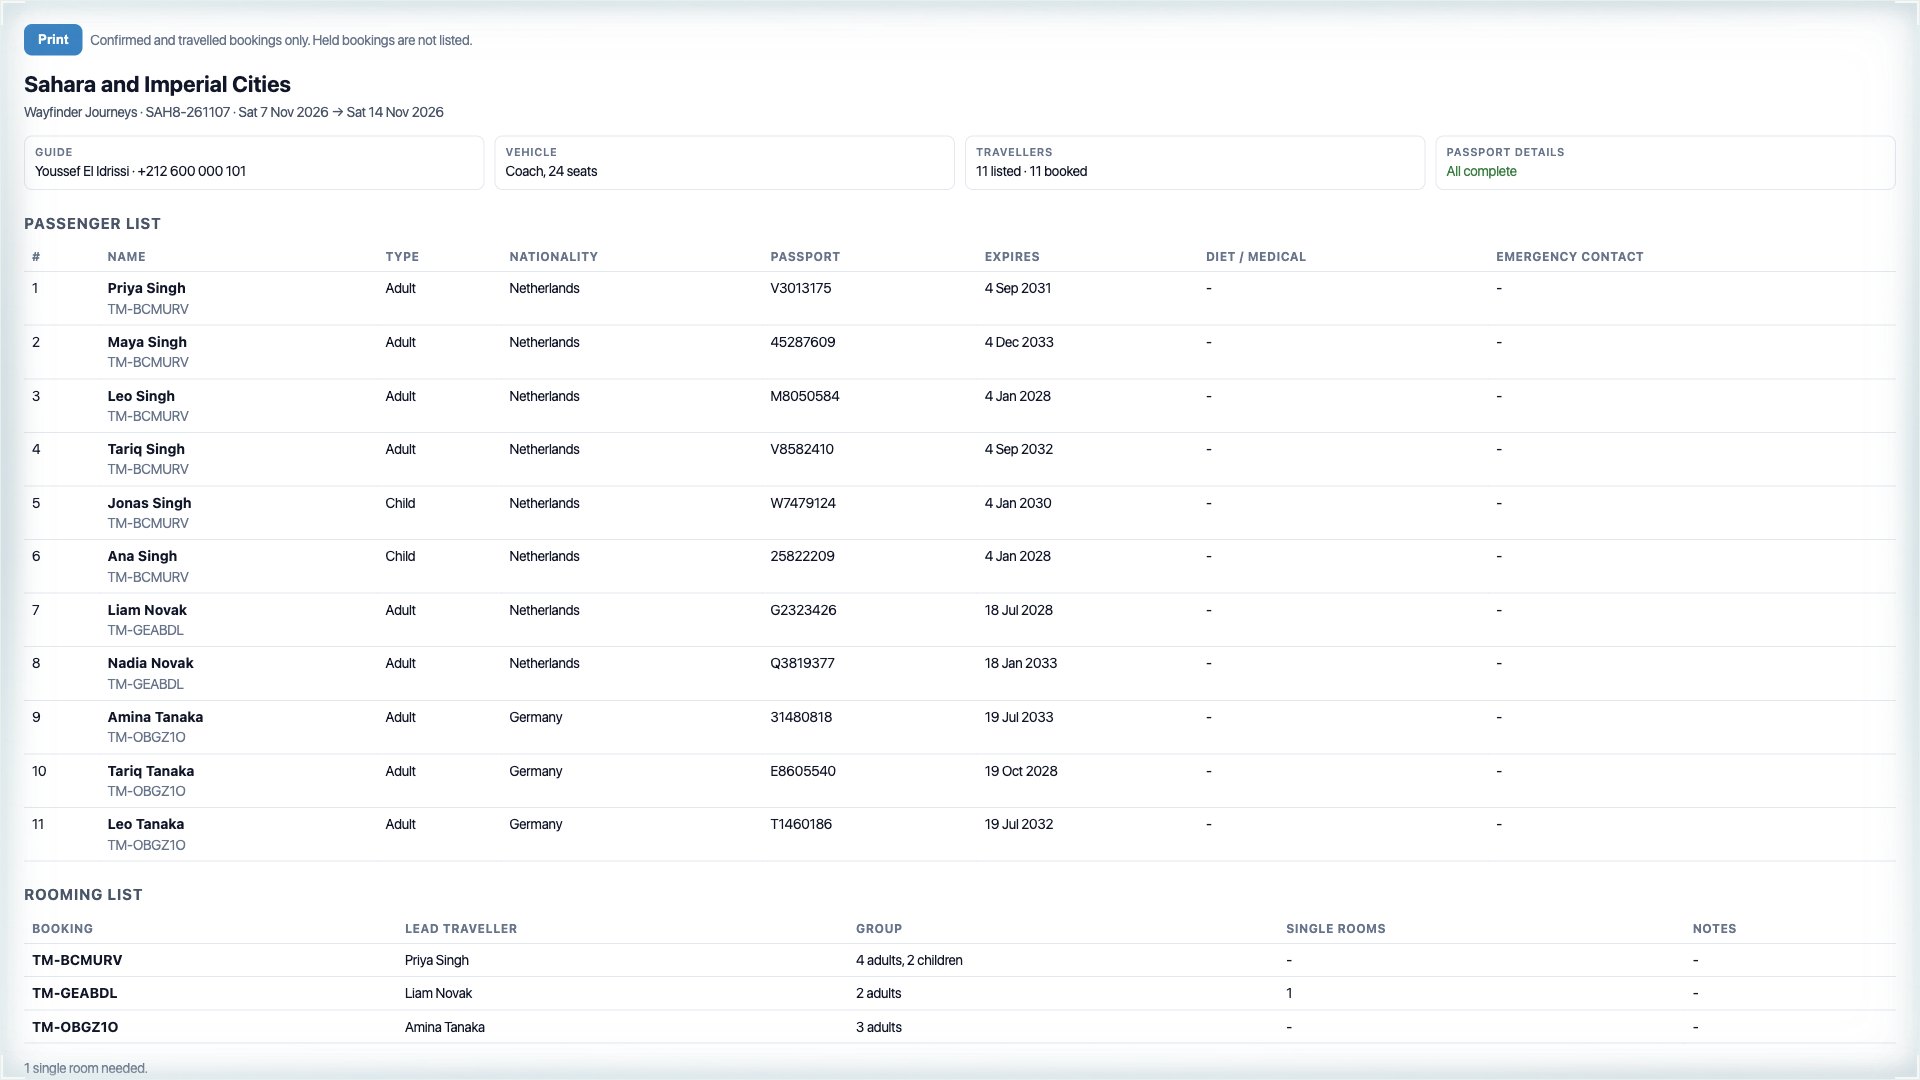Select Liam Novak in passenger list

click(147, 610)
